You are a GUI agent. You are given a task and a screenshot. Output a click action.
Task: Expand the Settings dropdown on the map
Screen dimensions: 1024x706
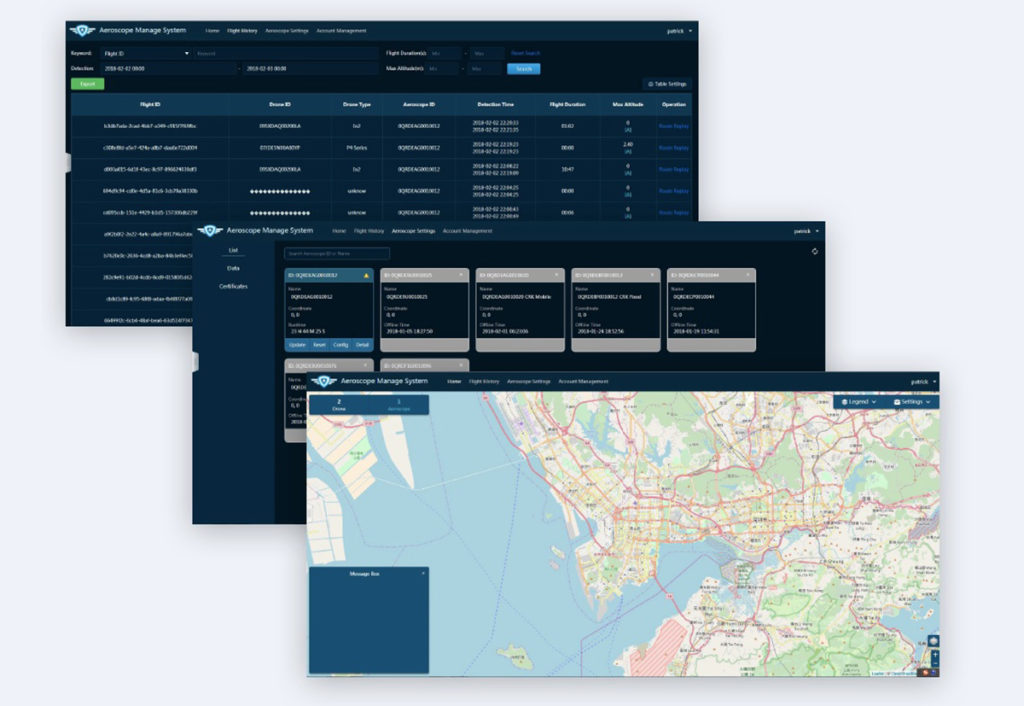(x=912, y=402)
